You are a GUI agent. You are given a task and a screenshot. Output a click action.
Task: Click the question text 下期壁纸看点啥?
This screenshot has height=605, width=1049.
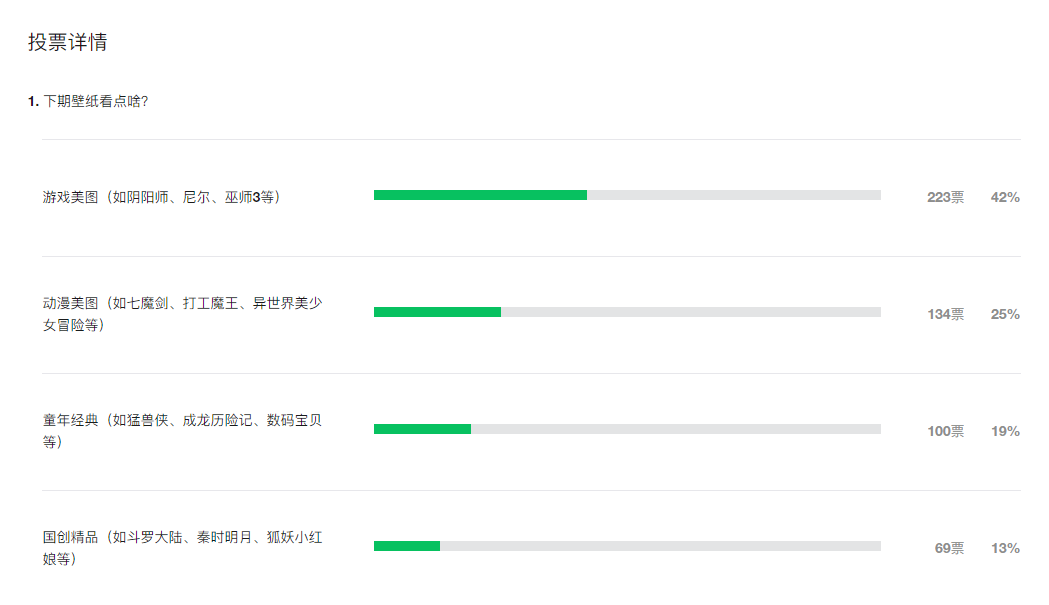[96, 101]
